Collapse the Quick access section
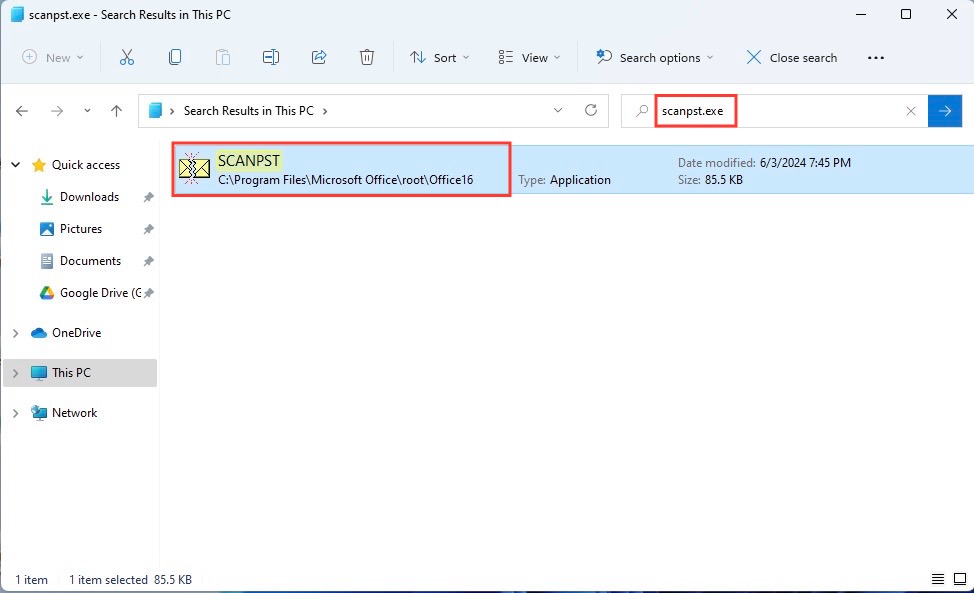The height and width of the screenshot is (593, 974). click(16, 165)
